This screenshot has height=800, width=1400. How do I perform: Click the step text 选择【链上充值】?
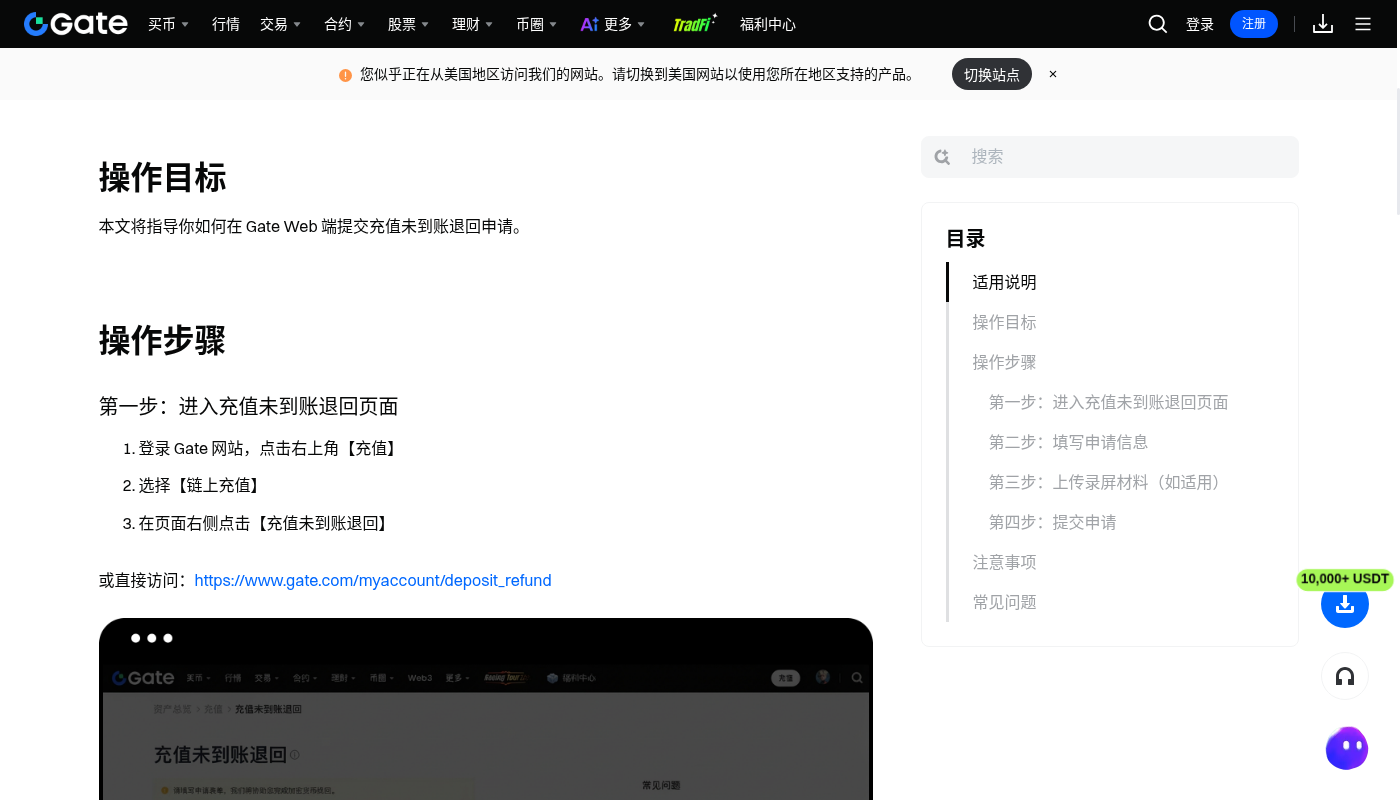click(x=201, y=485)
